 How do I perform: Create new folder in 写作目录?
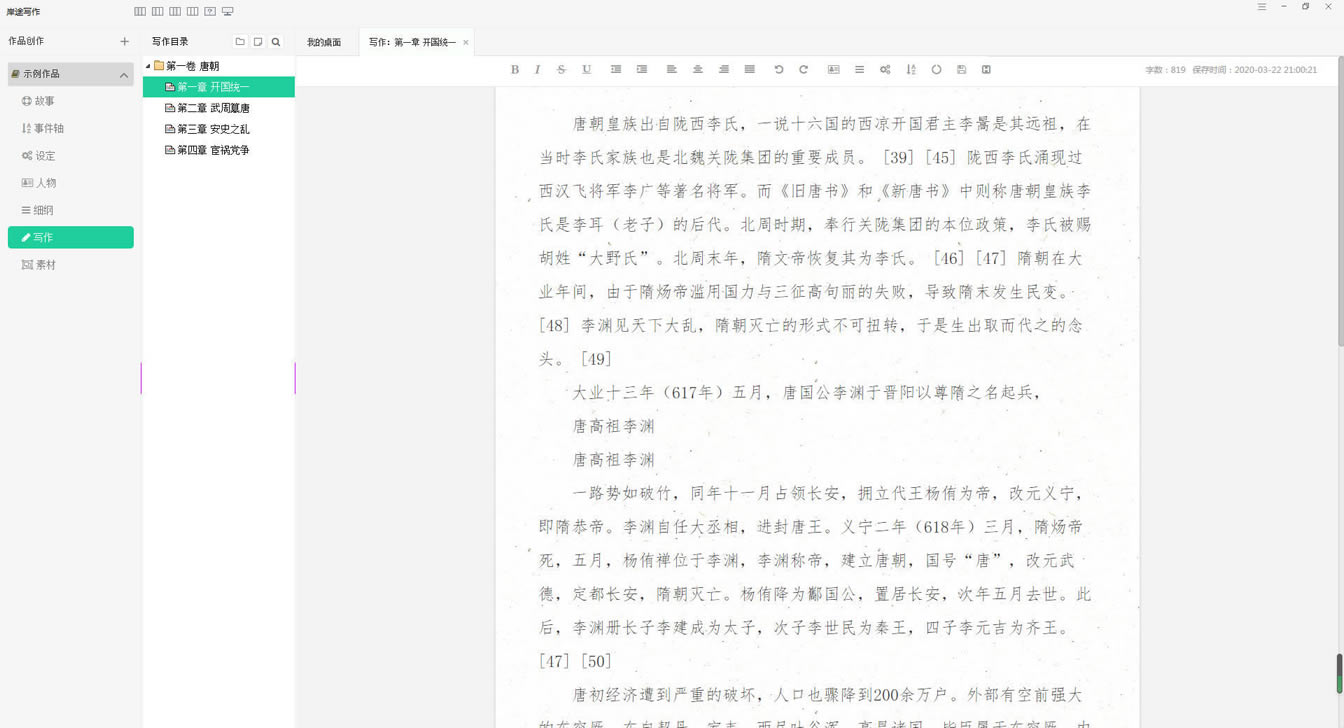[x=240, y=42]
